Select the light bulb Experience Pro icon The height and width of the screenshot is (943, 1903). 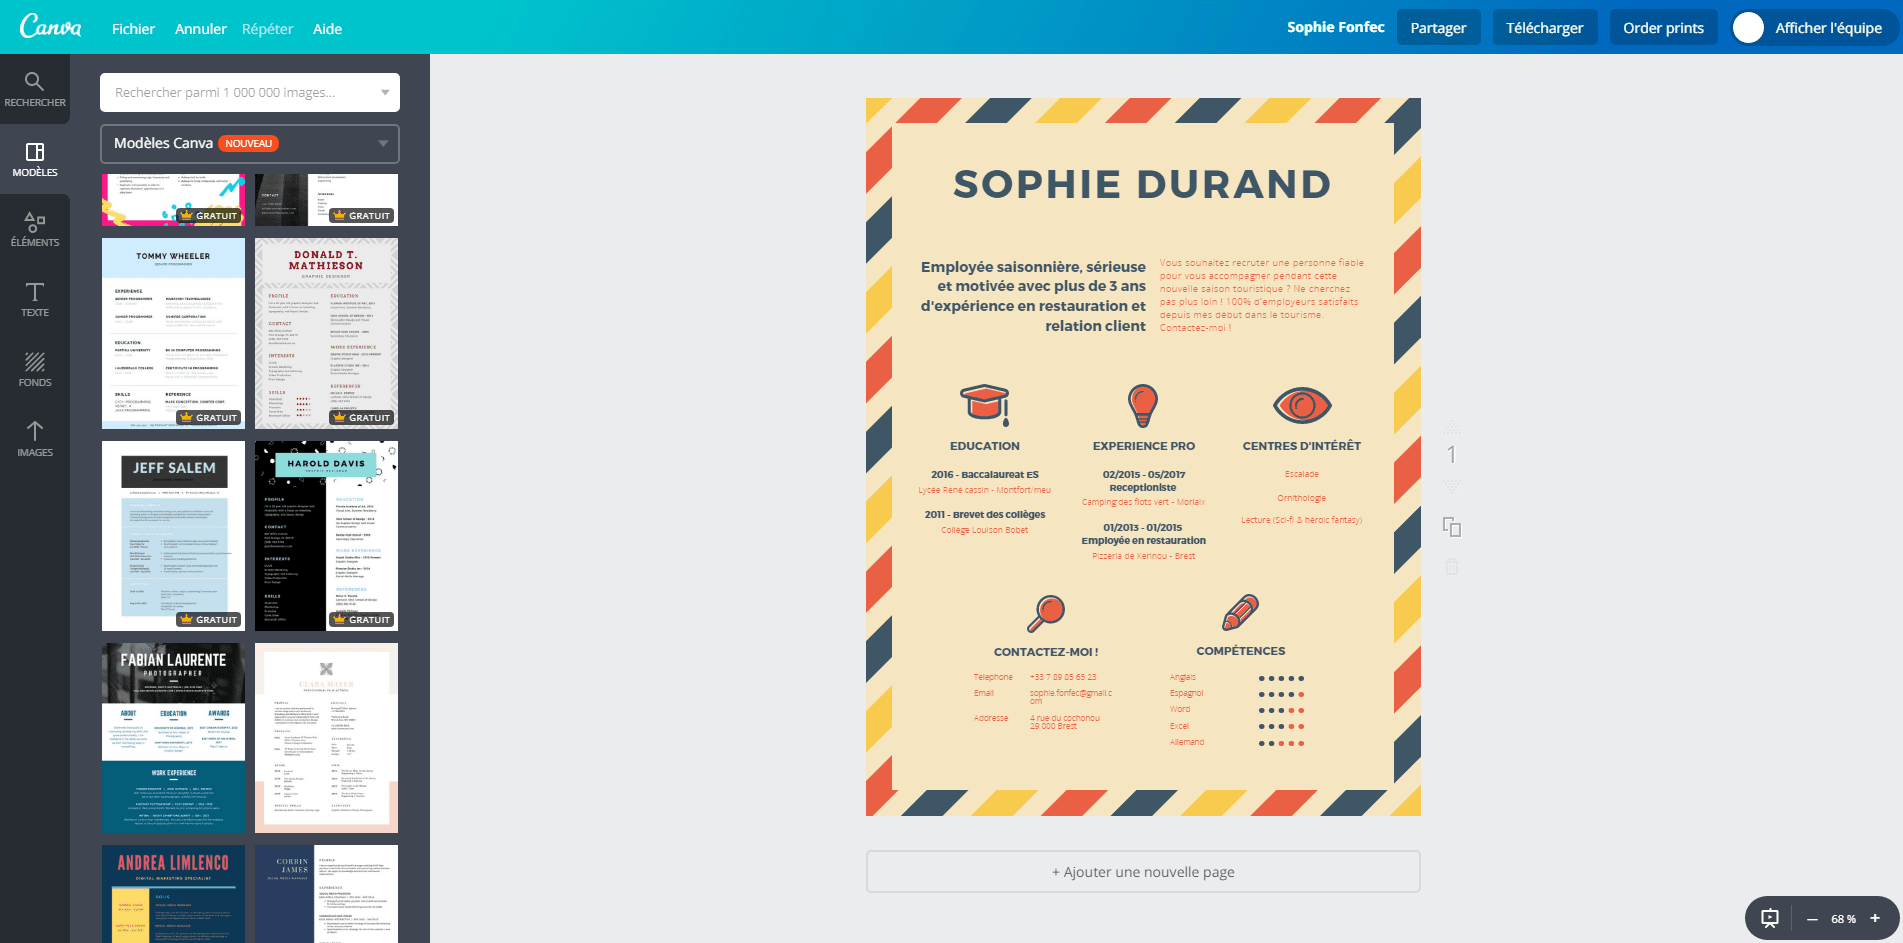click(x=1143, y=405)
